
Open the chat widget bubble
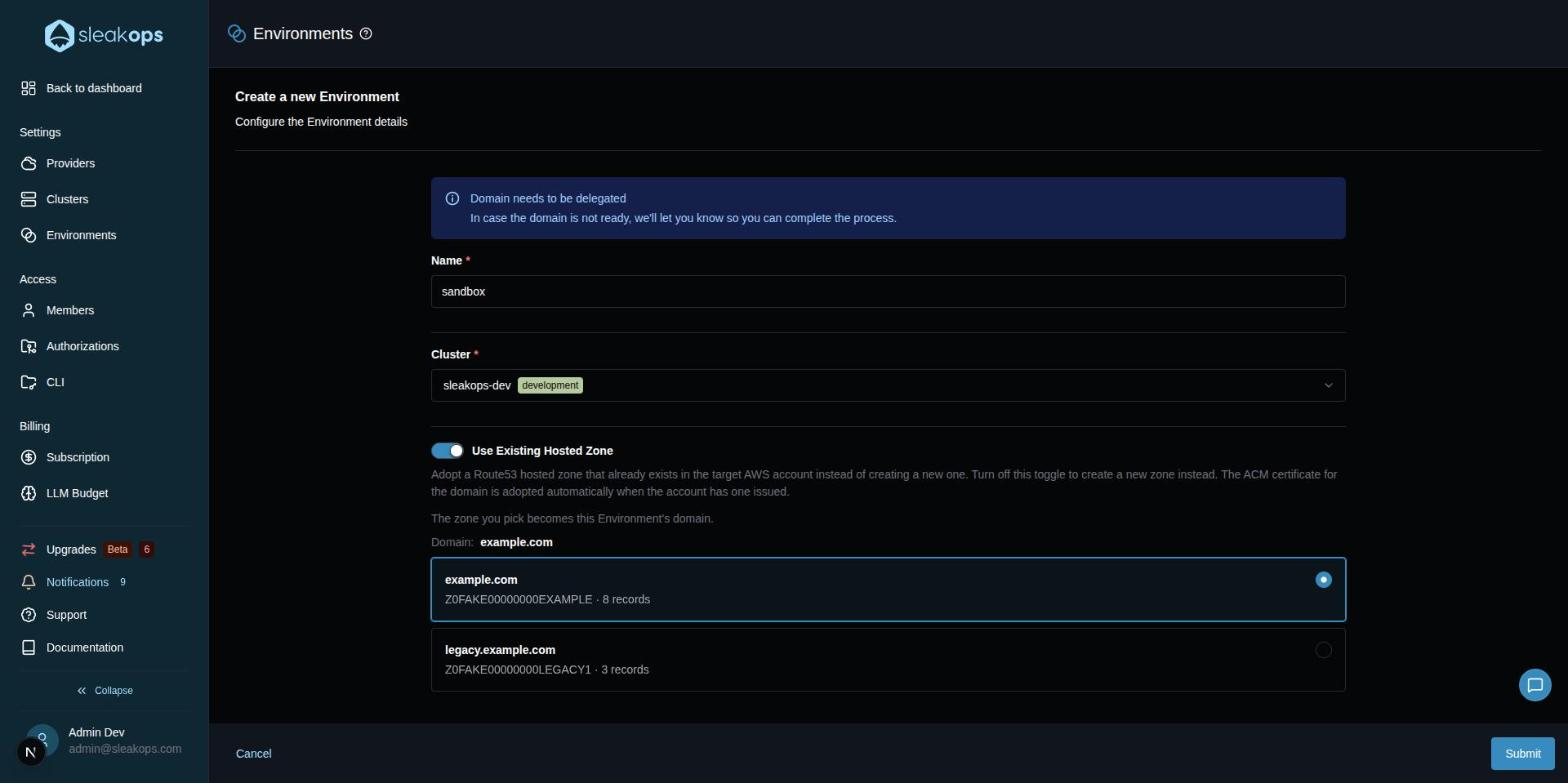point(1535,685)
